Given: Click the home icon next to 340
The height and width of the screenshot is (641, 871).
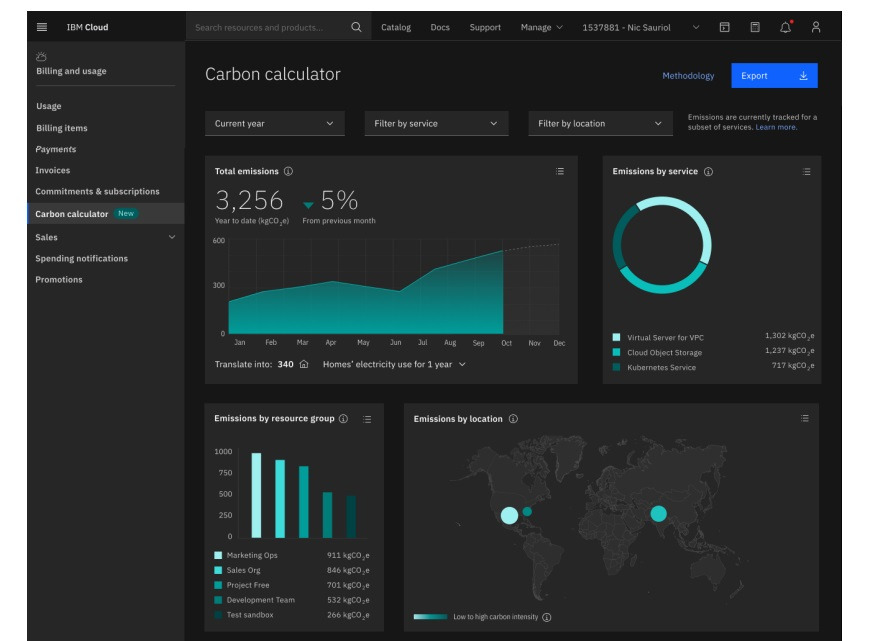Looking at the screenshot, I should (x=304, y=364).
